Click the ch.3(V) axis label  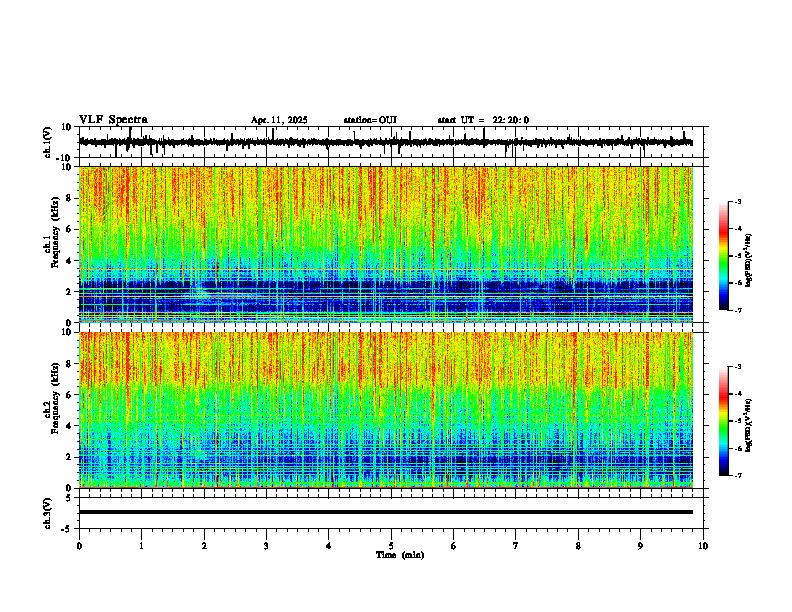click(48, 513)
